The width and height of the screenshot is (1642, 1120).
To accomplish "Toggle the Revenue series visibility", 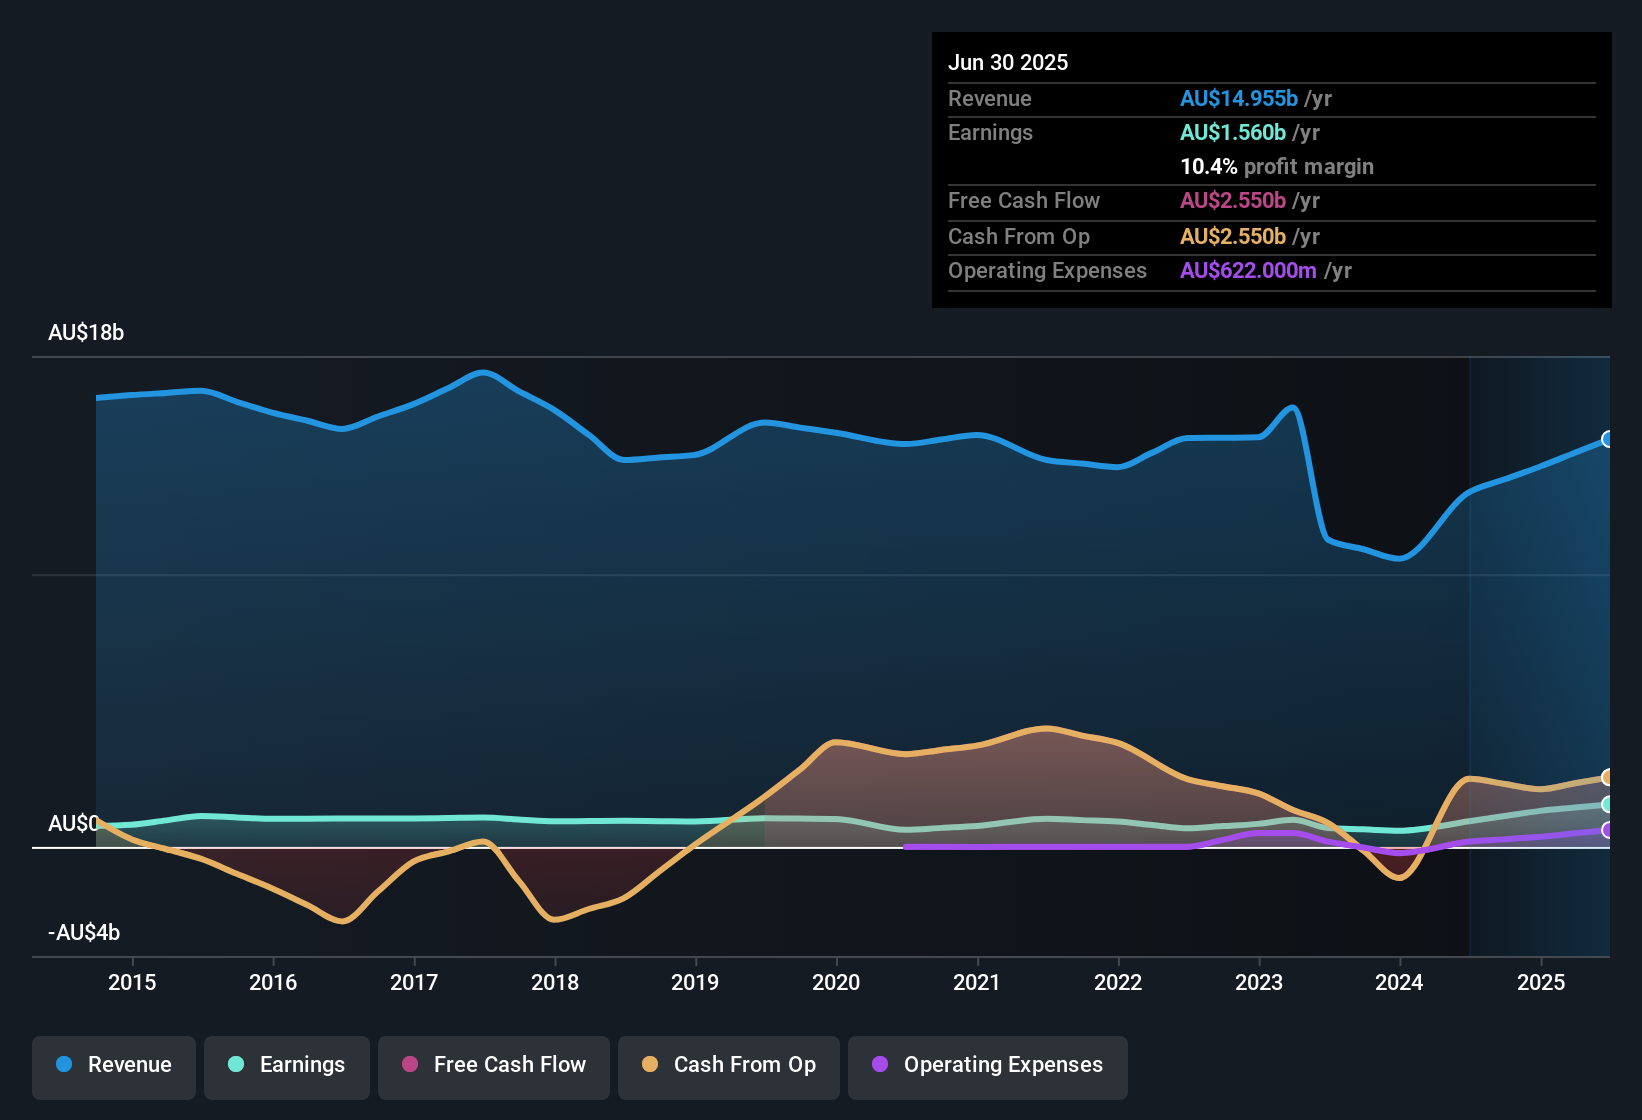I will click(x=113, y=1065).
